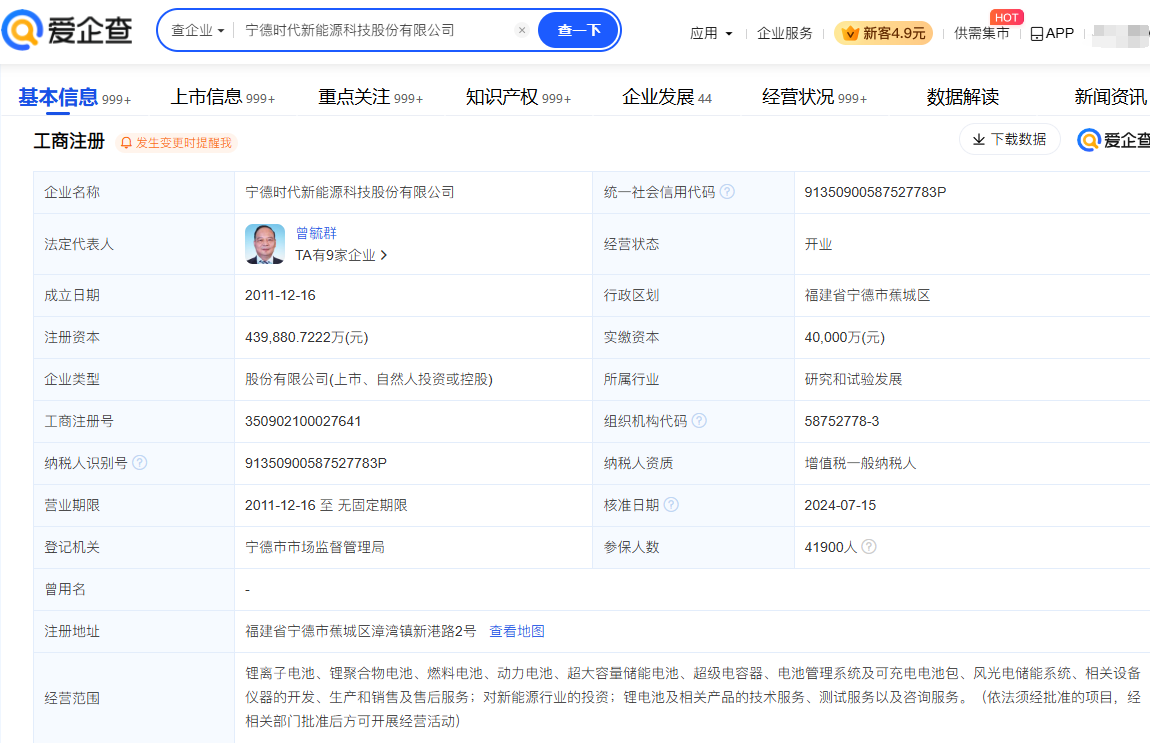Screen dimensions: 1150x743
Task: Click unified credit code 91350900587527783P beside 统一社会信用代码
Action: pos(875,192)
